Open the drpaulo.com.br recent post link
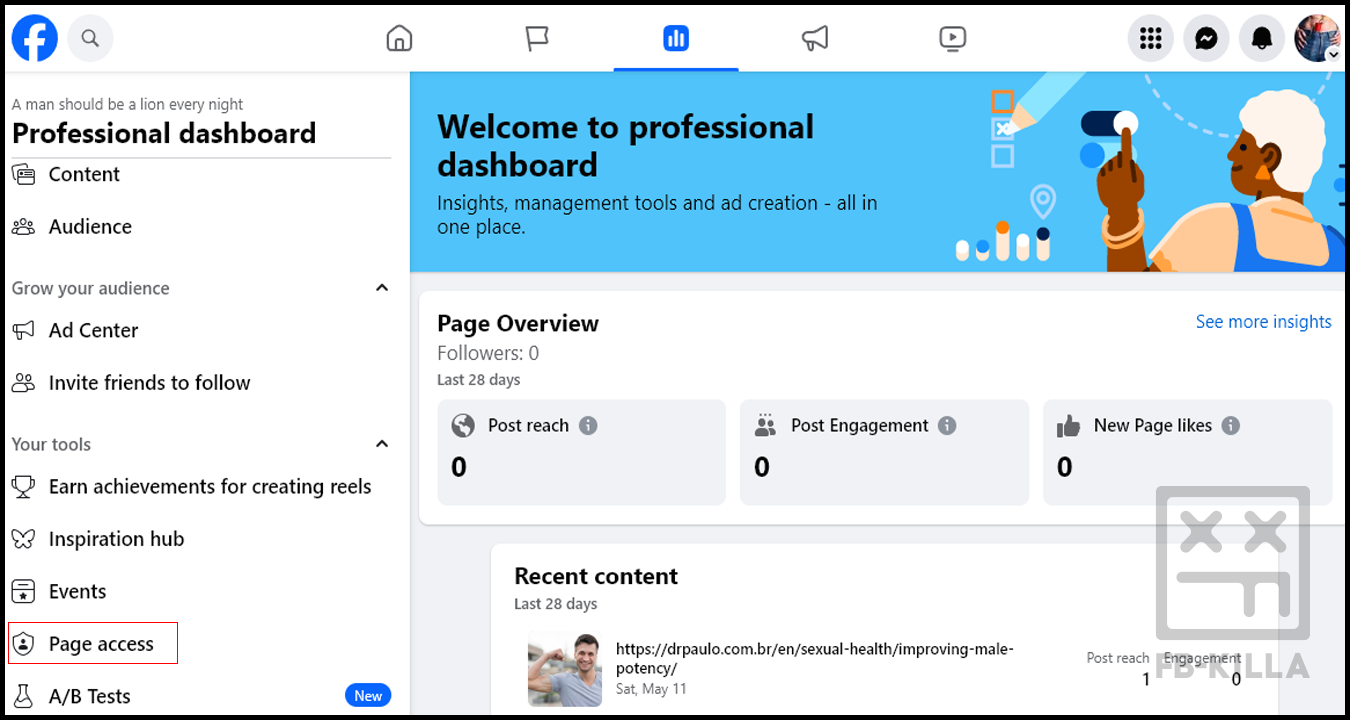Viewport: 1350px width, 720px height. pyautogui.click(x=814, y=658)
